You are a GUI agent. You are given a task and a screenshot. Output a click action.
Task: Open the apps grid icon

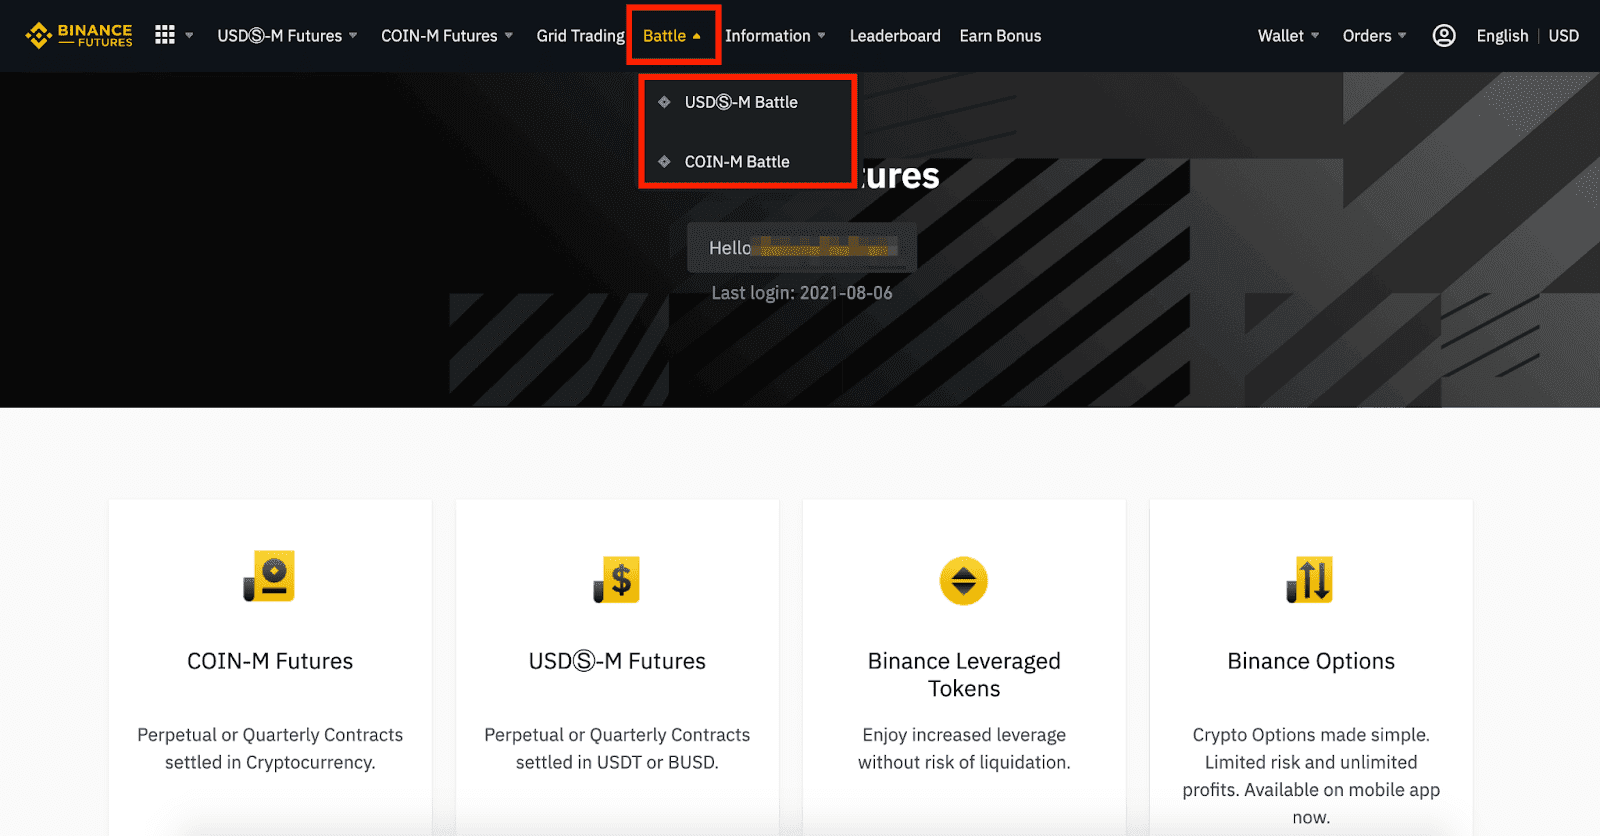tap(165, 35)
